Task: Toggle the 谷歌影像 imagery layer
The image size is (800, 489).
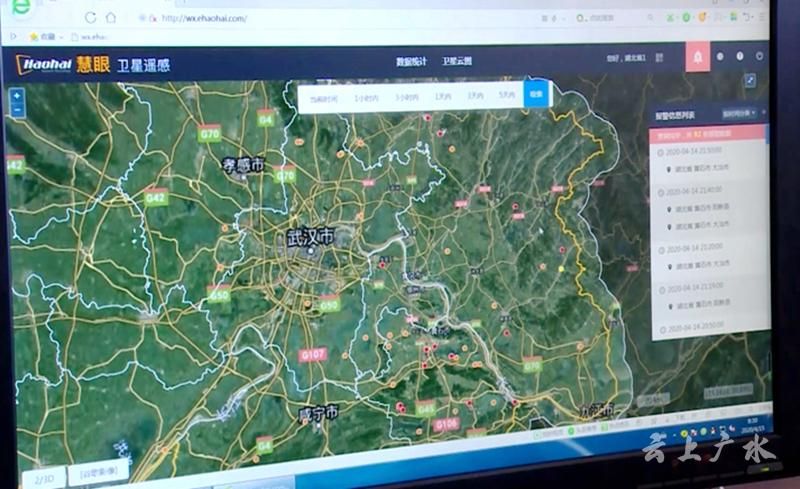Action: coord(98,474)
